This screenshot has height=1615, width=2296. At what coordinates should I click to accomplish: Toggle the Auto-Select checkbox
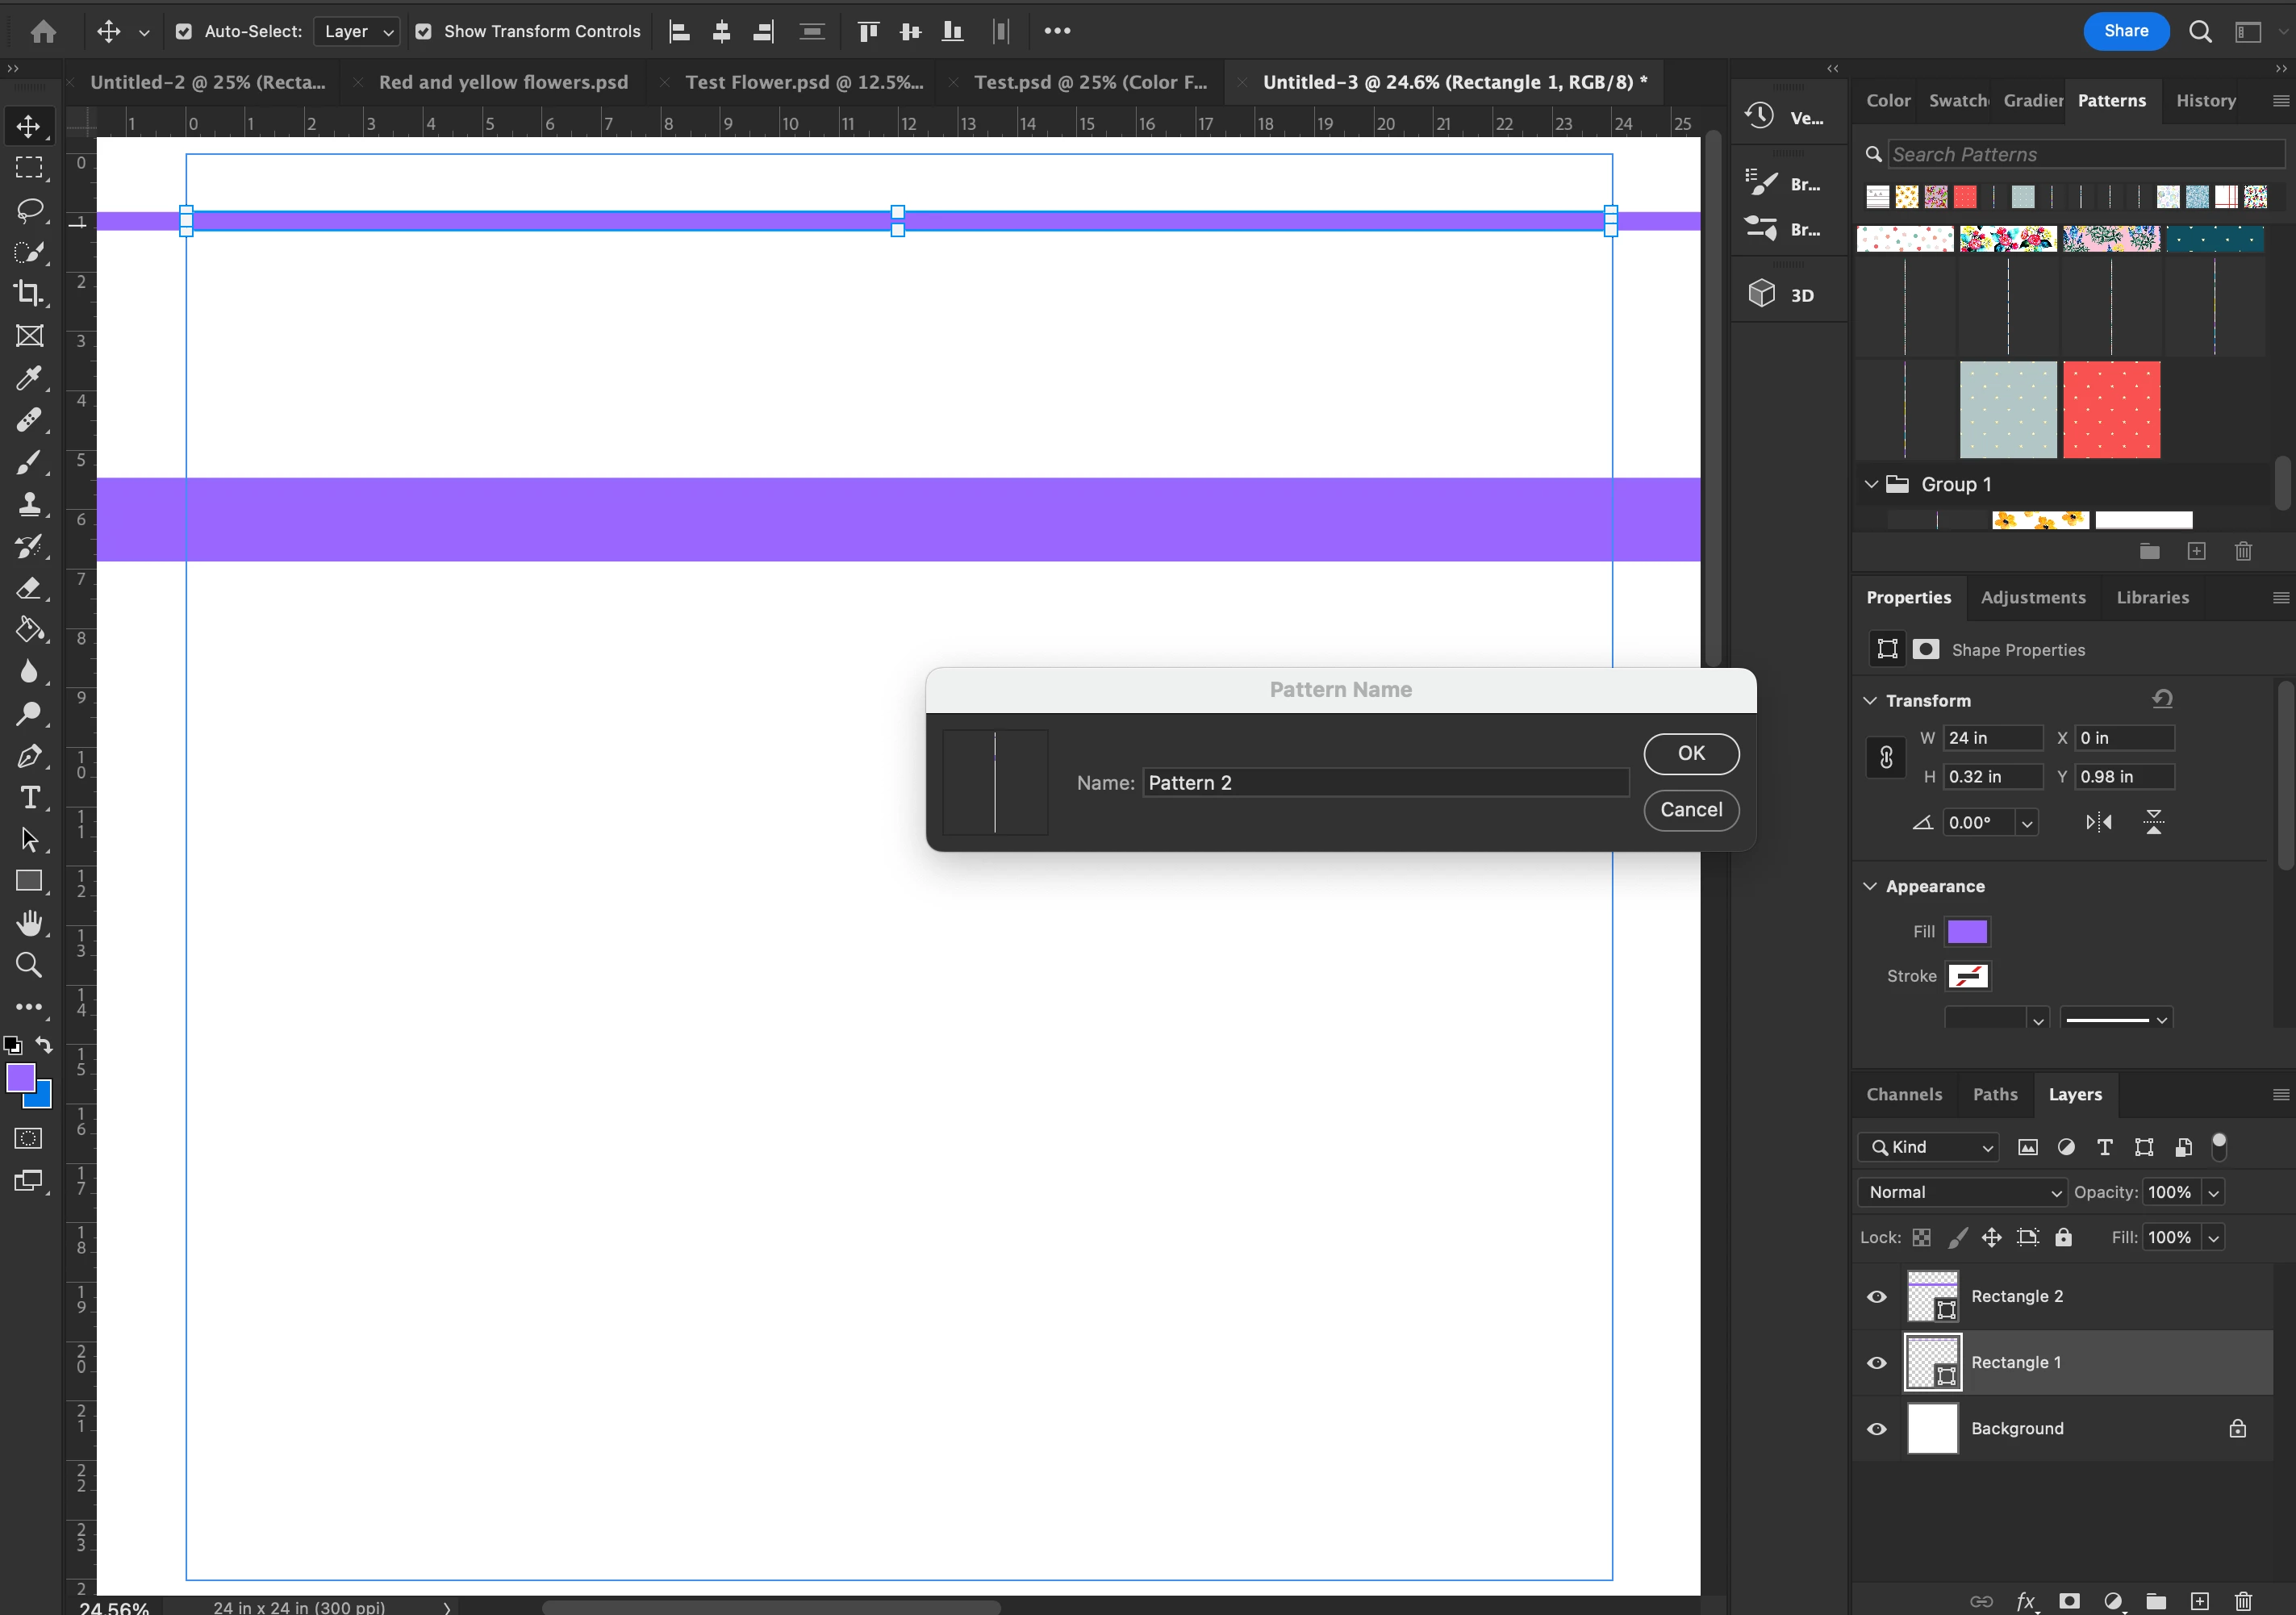coord(184,31)
